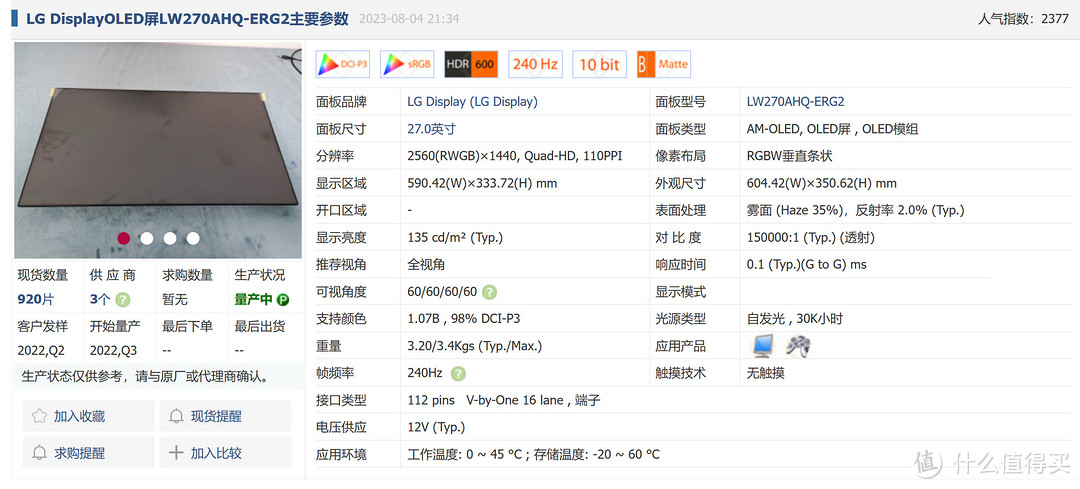1080x489 pixels.
Task: Click the panel type AM-OLED, OLED屏, OLED模组
Action: pyautogui.click(x=832, y=129)
